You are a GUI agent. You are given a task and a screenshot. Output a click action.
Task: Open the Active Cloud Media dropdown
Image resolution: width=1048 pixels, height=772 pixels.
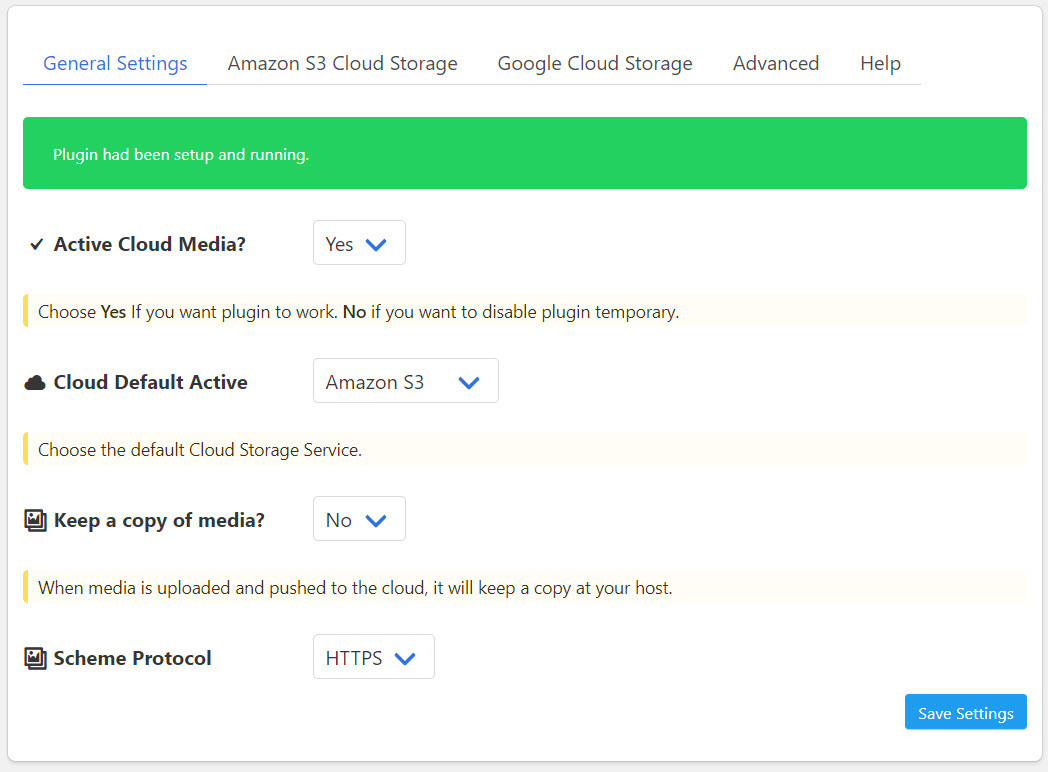pyautogui.click(x=360, y=243)
